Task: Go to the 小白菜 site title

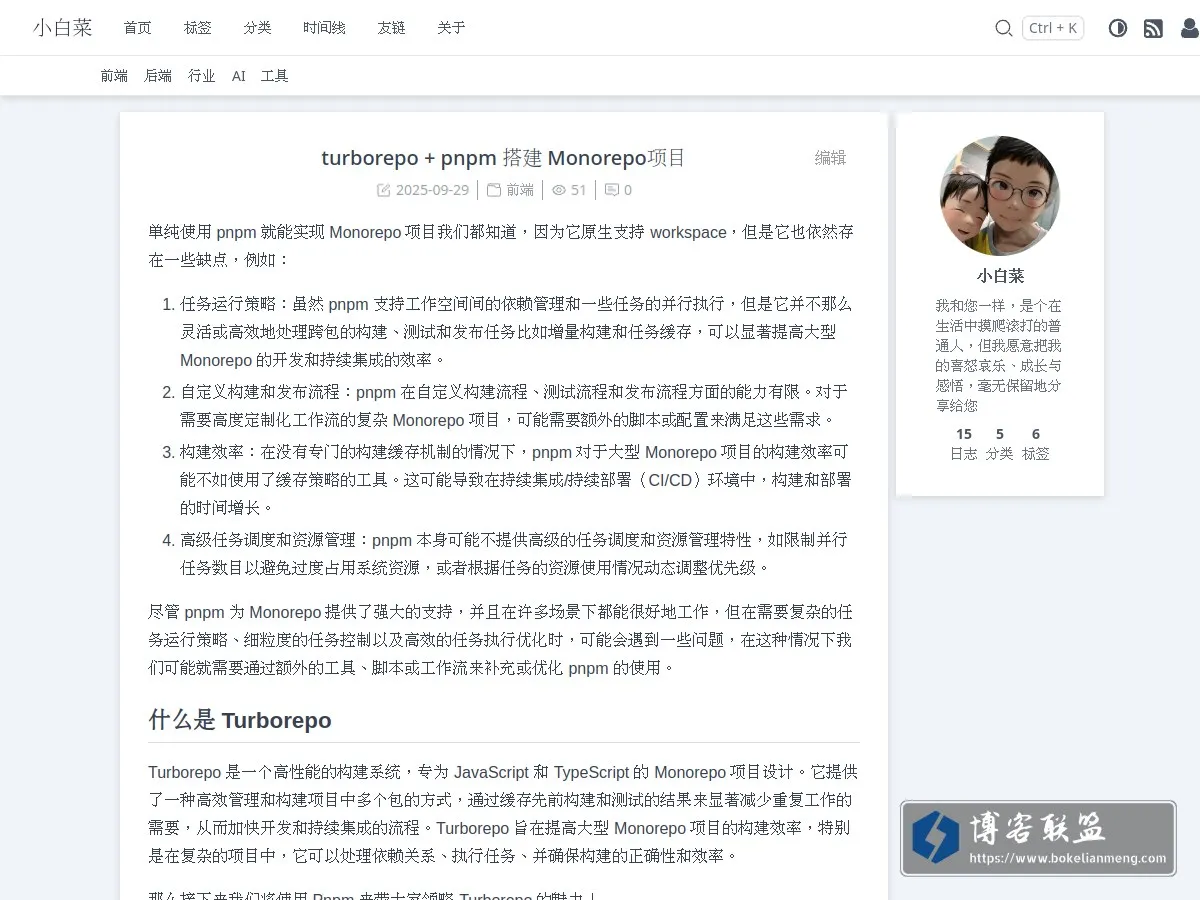Action: click(62, 28)
